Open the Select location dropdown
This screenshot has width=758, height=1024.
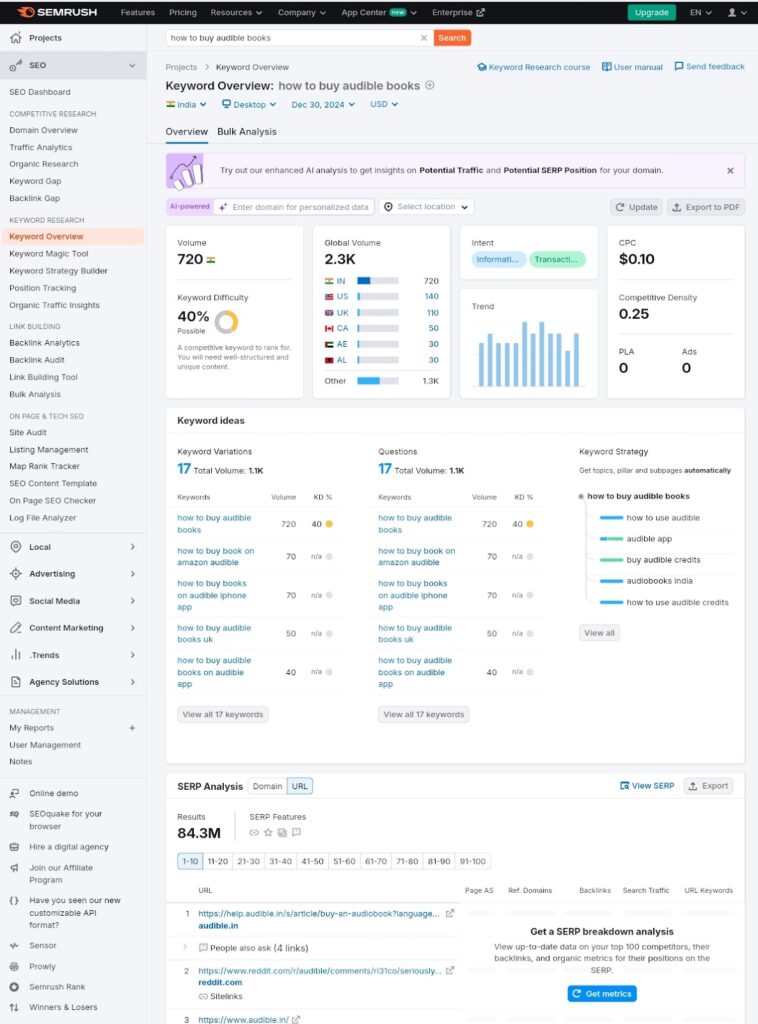[426, 207]
